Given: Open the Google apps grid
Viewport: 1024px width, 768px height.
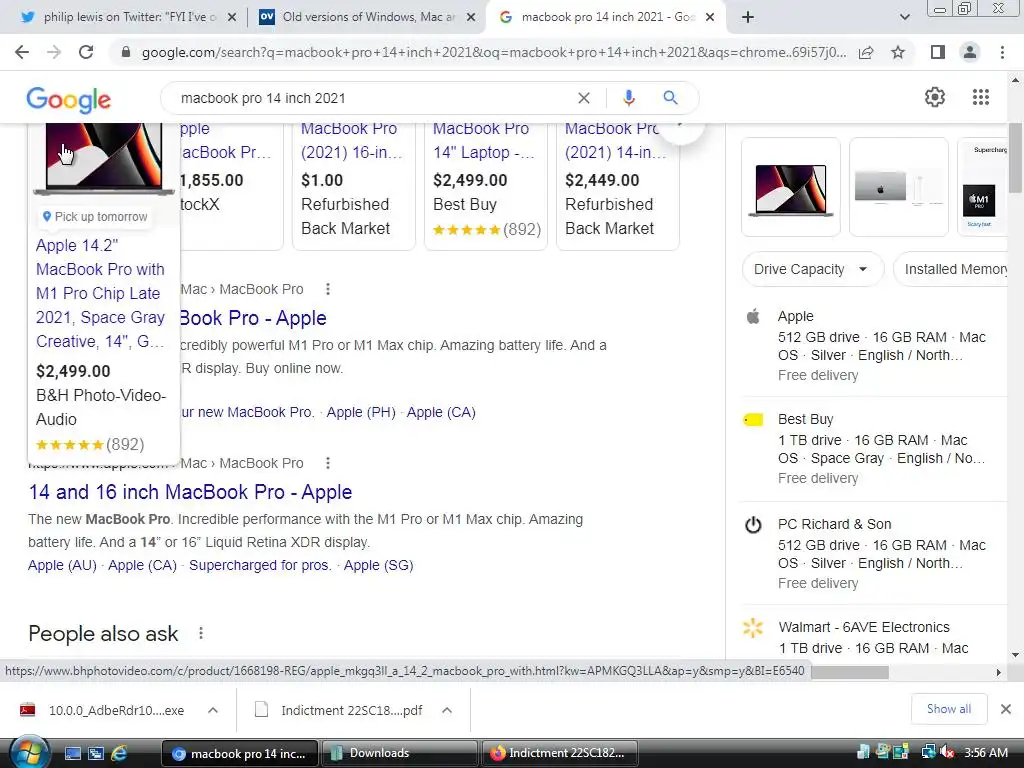Looking at the screenshot, I should tap(980, 97).
